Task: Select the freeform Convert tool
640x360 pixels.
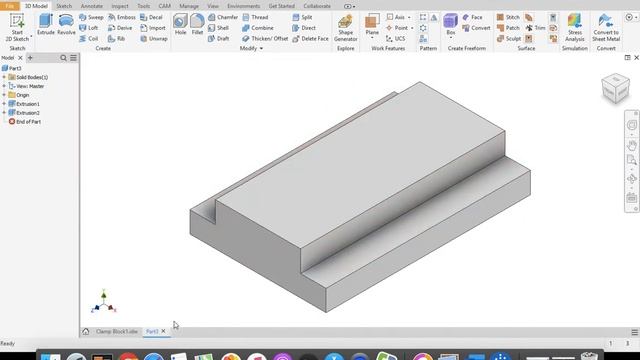Action: 476,28
